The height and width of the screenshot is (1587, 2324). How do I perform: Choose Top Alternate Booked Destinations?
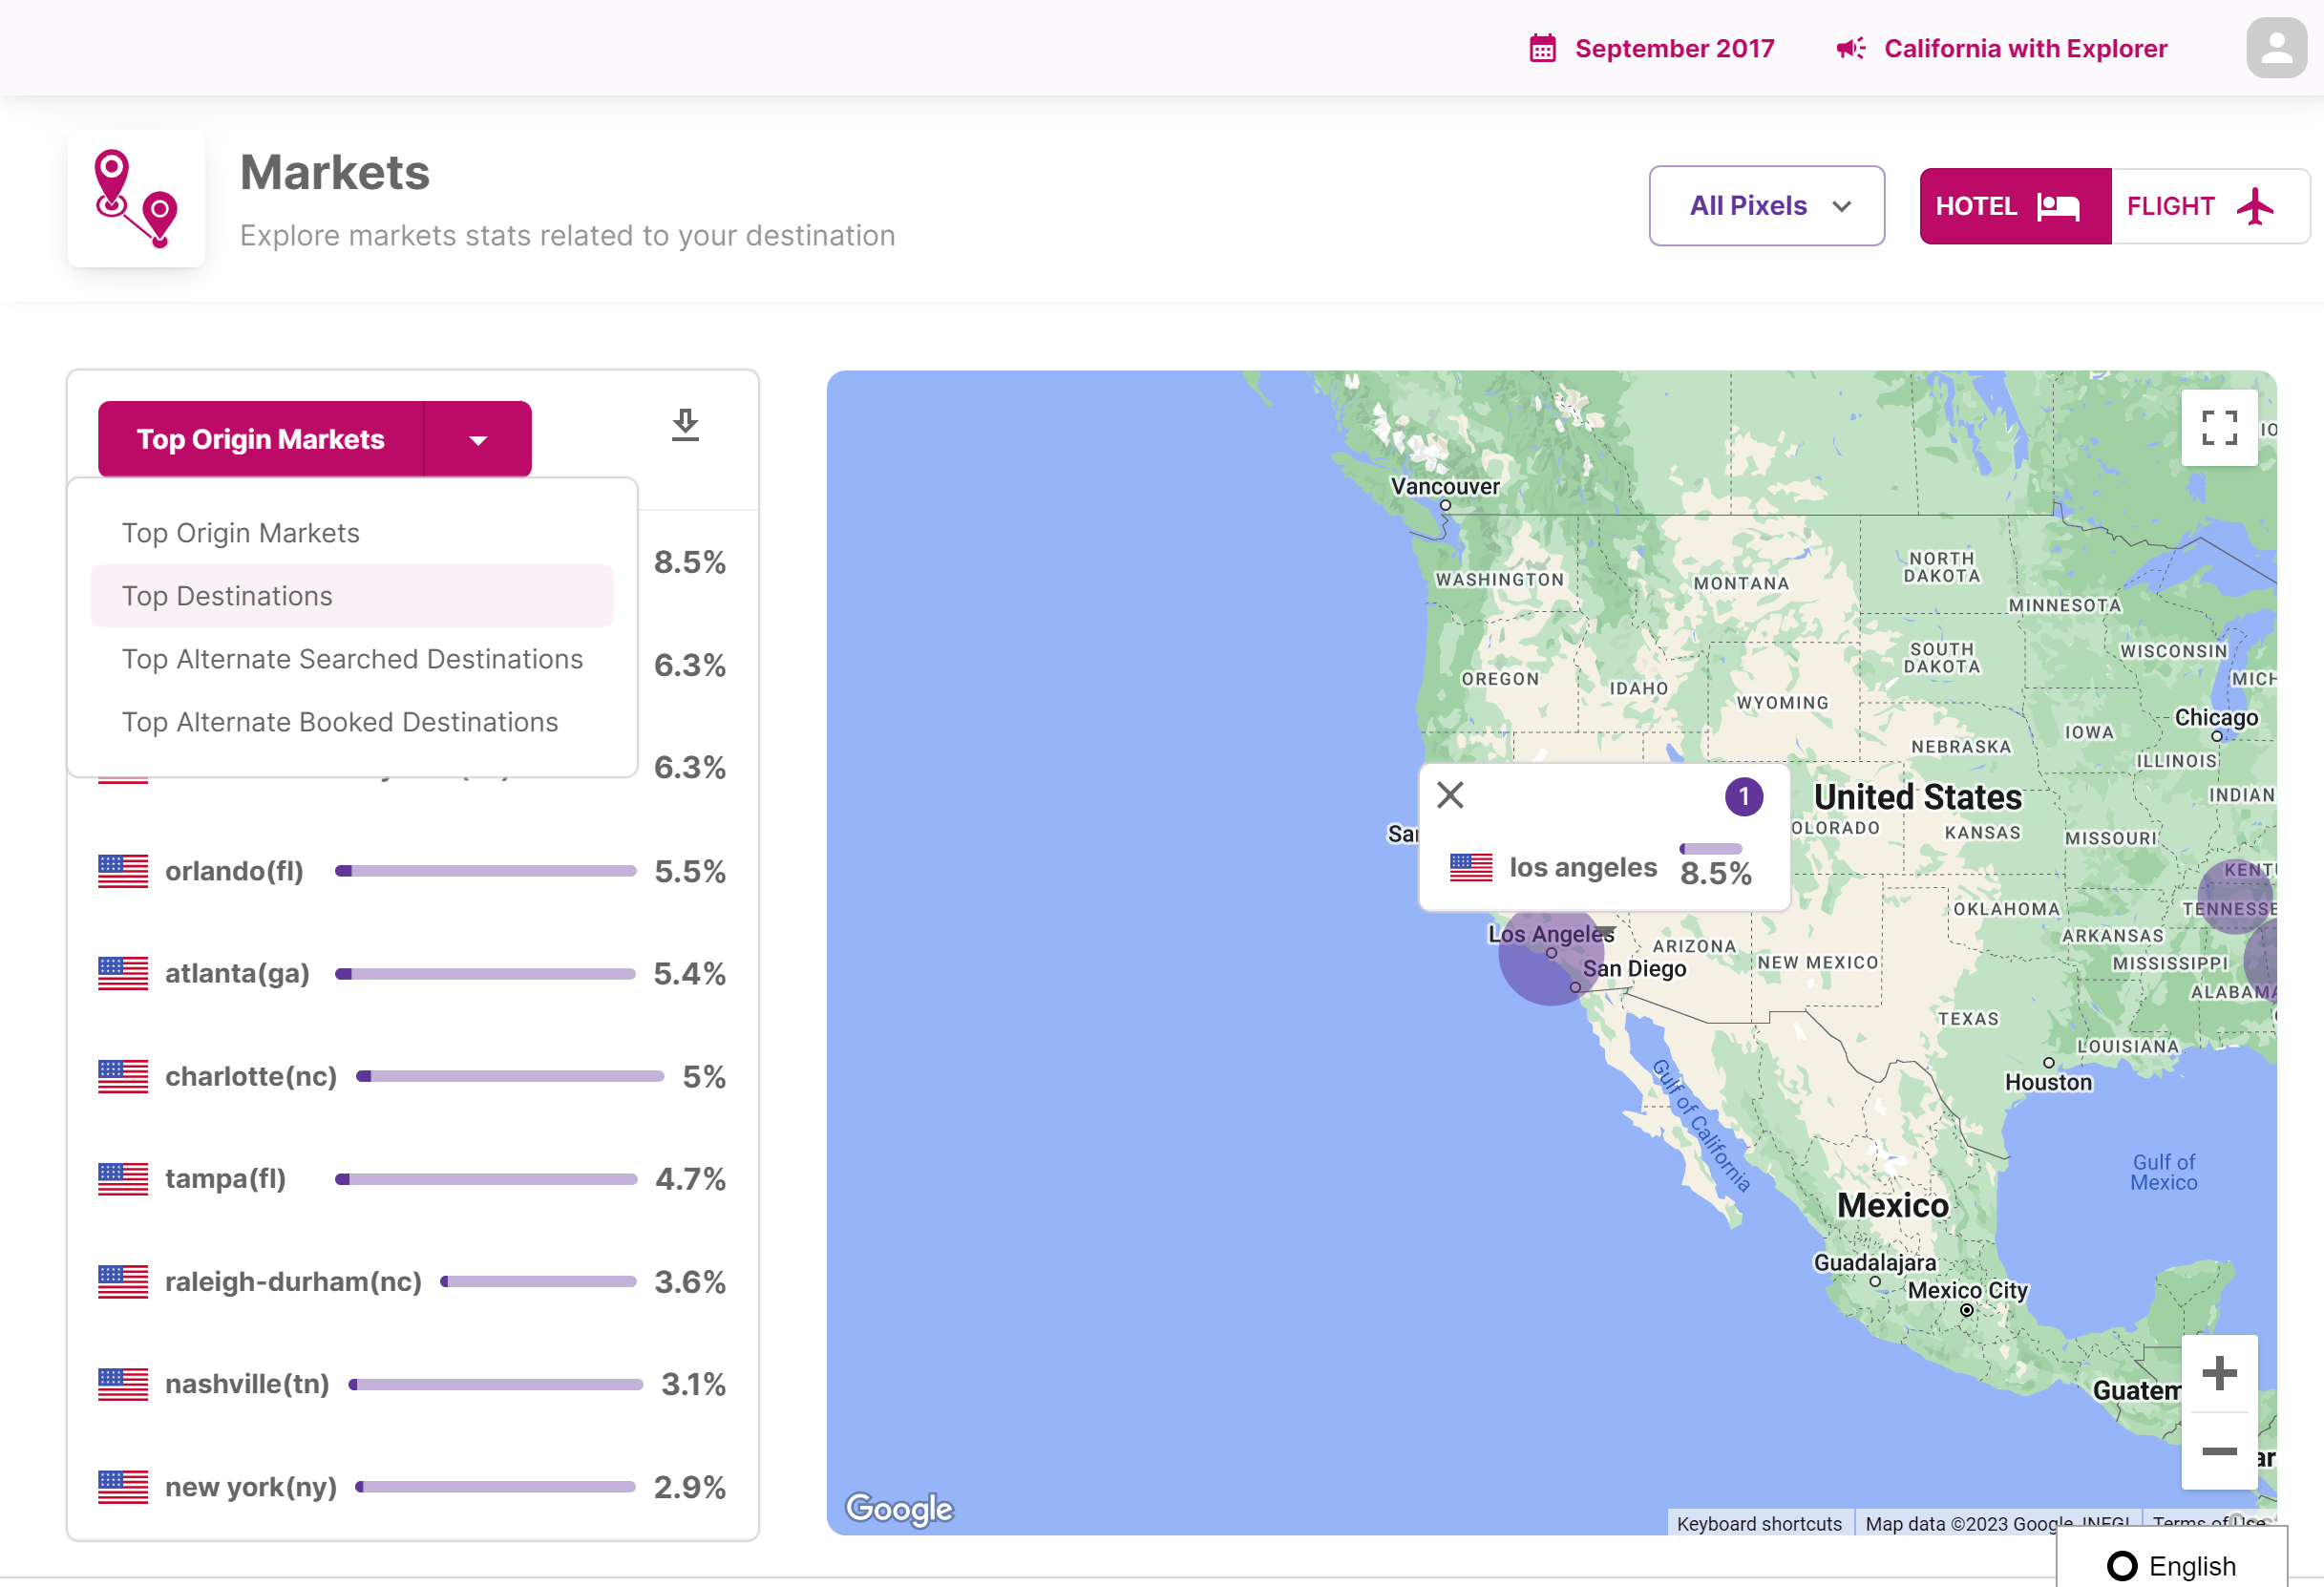(x=352, y=722)
